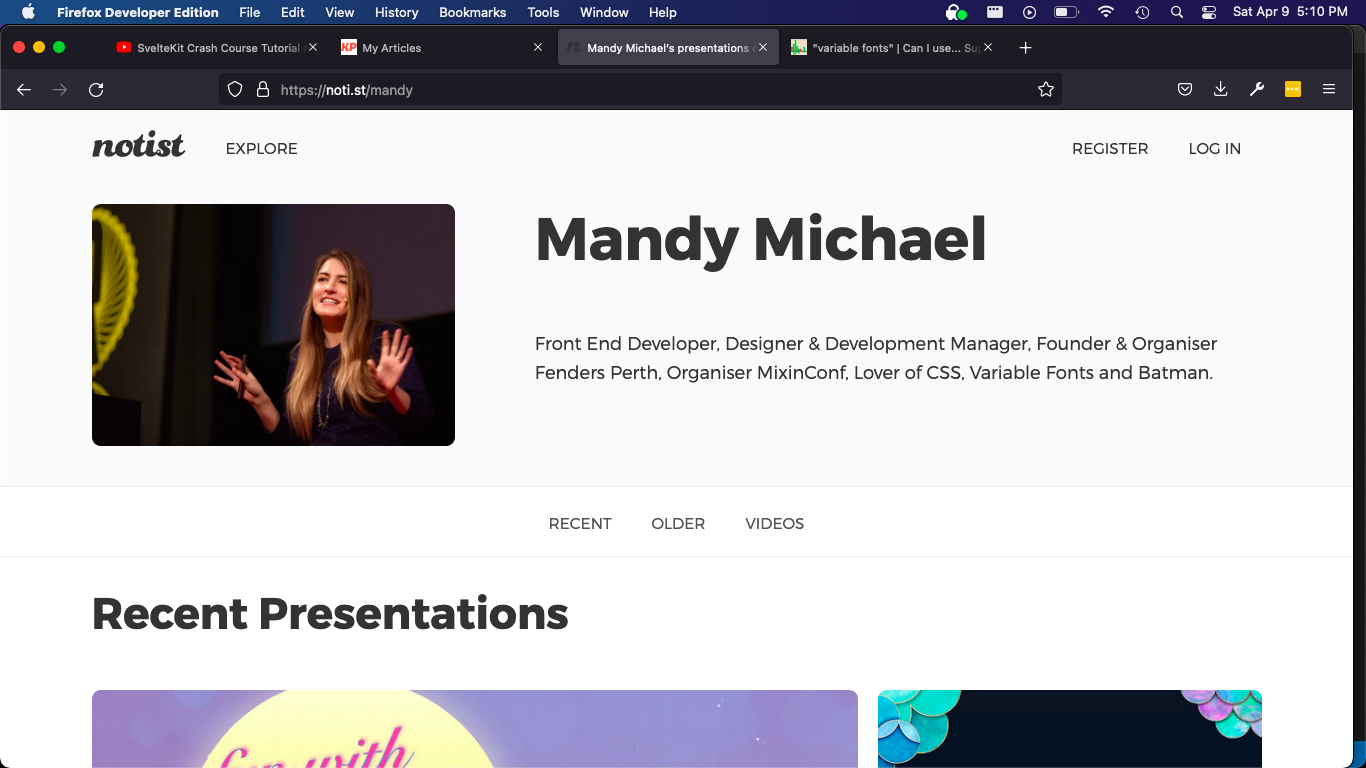Click the date and time in menu bar
Image resolution: width=1366 pixels, height=768 pixels.
(1290, 12)
